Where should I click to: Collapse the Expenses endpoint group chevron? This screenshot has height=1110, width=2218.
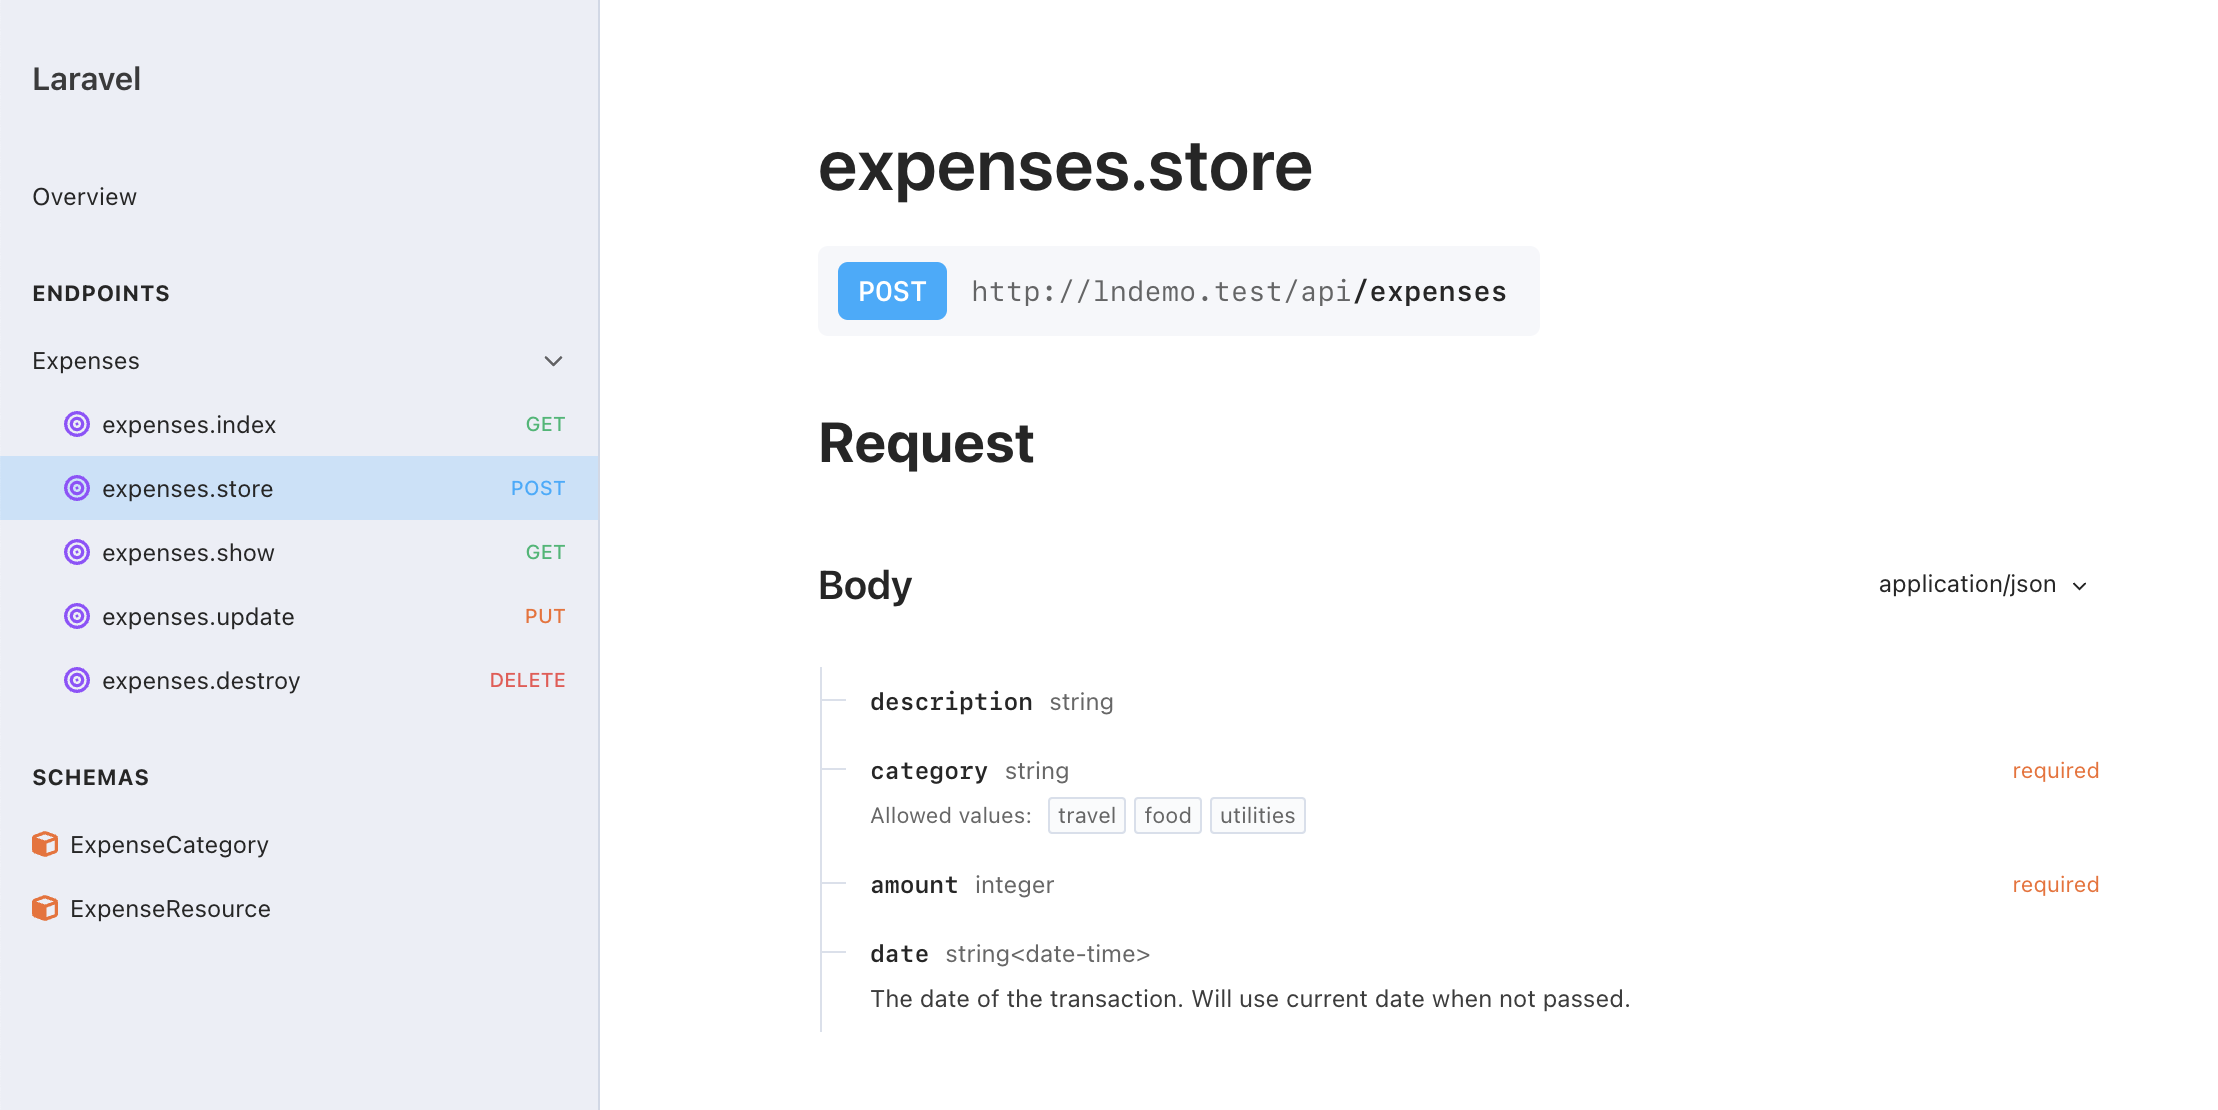[x=553, y=361]
